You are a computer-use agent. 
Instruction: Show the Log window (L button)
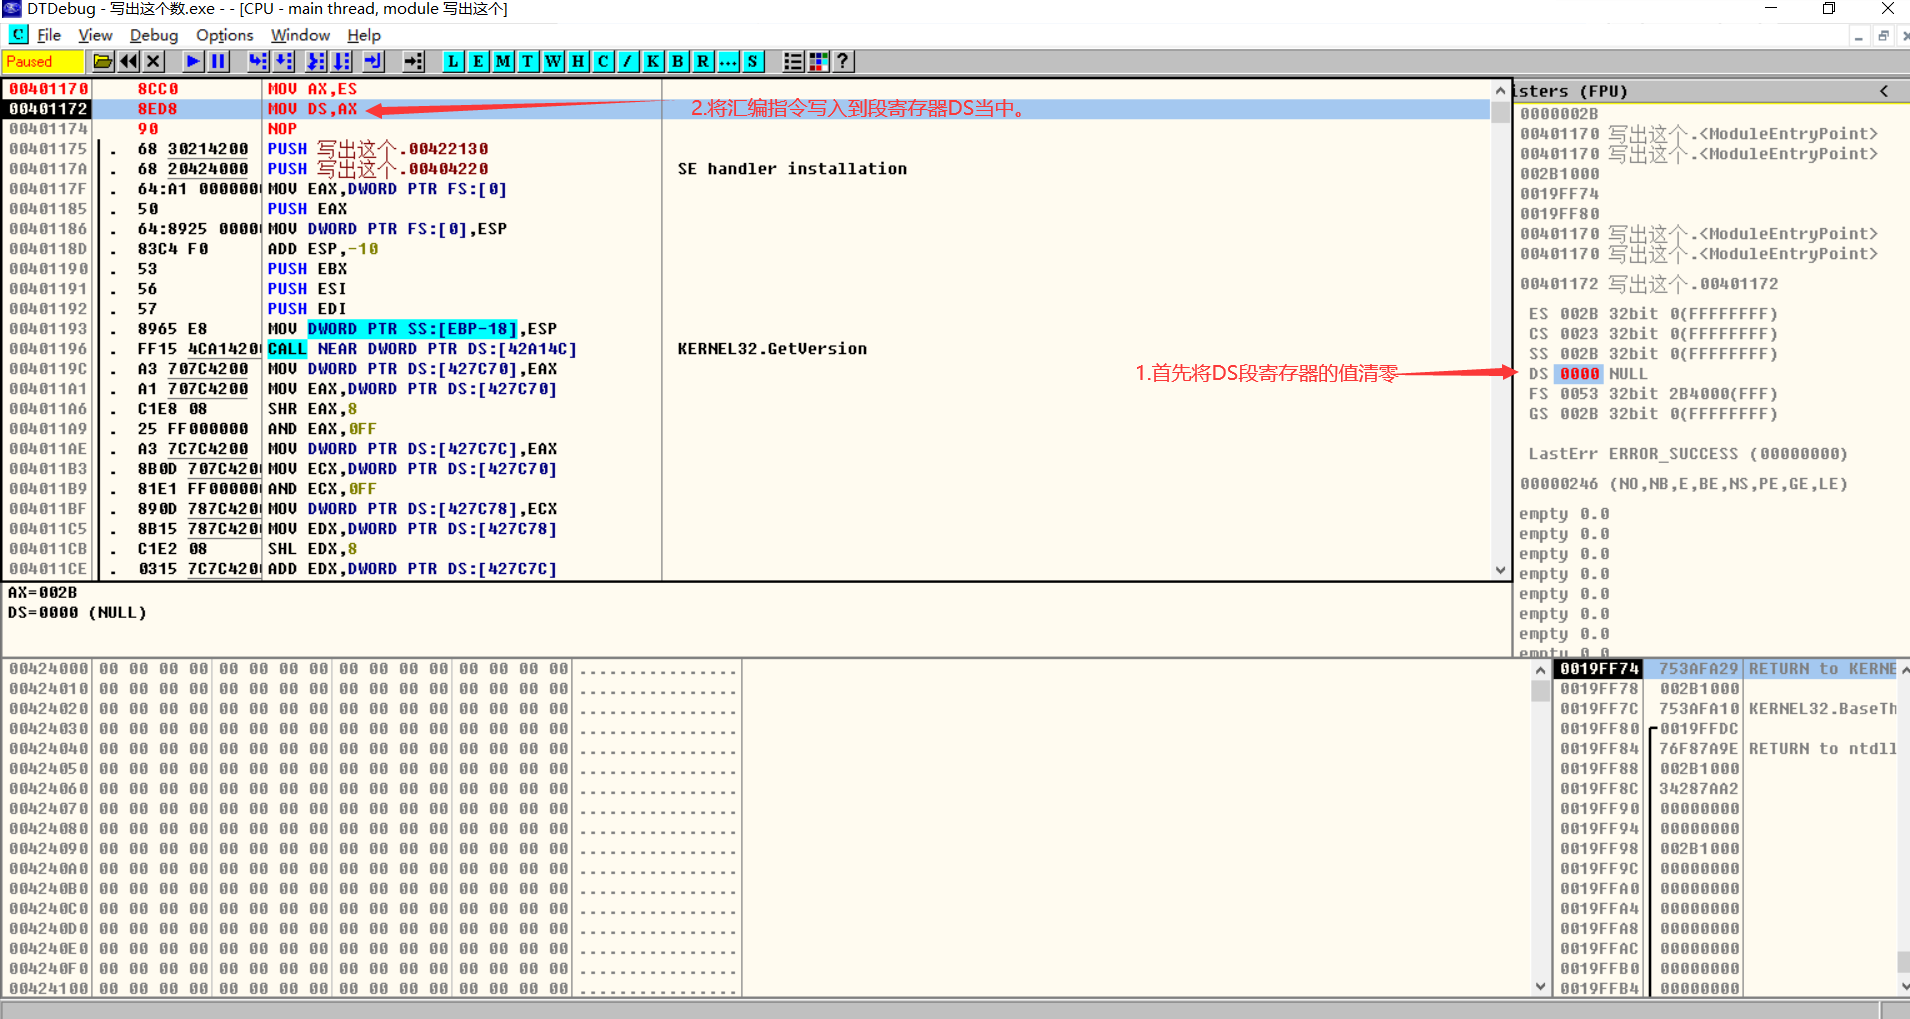(453, 62)
